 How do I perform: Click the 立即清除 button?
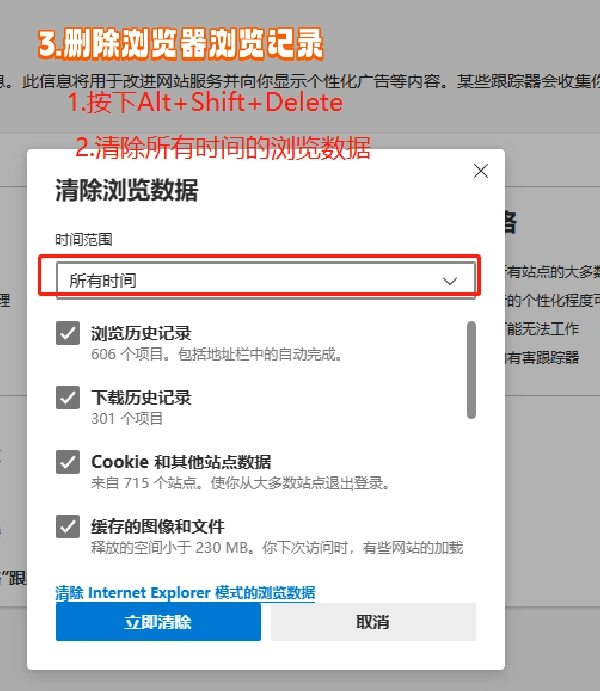click(158, 622)
